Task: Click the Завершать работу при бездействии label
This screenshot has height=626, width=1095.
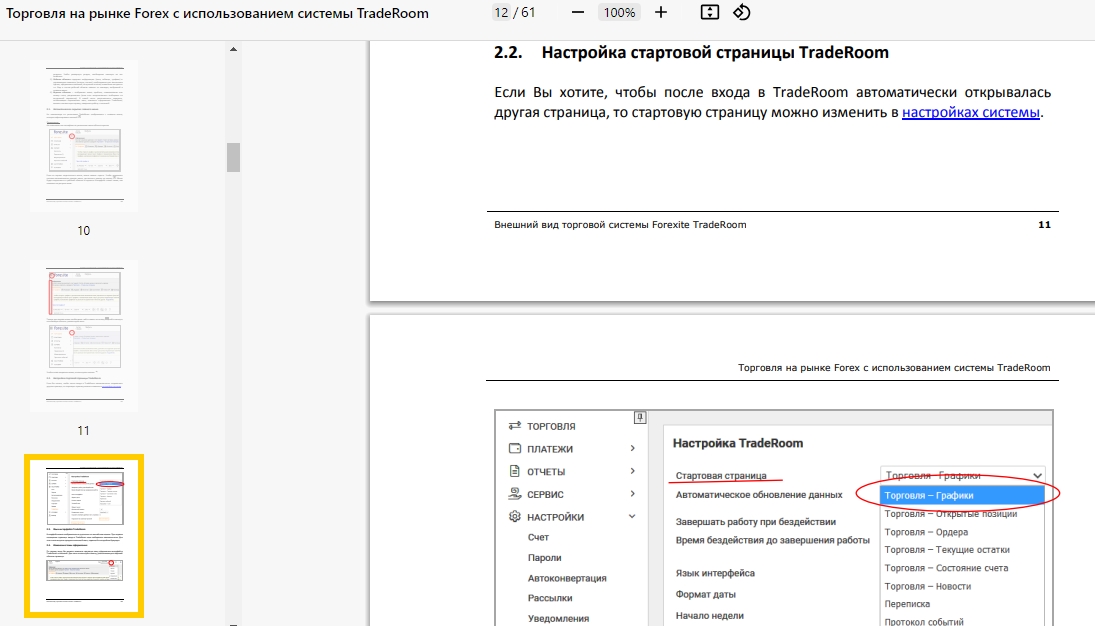Action: pyautogui.click(x=756, y=522)
